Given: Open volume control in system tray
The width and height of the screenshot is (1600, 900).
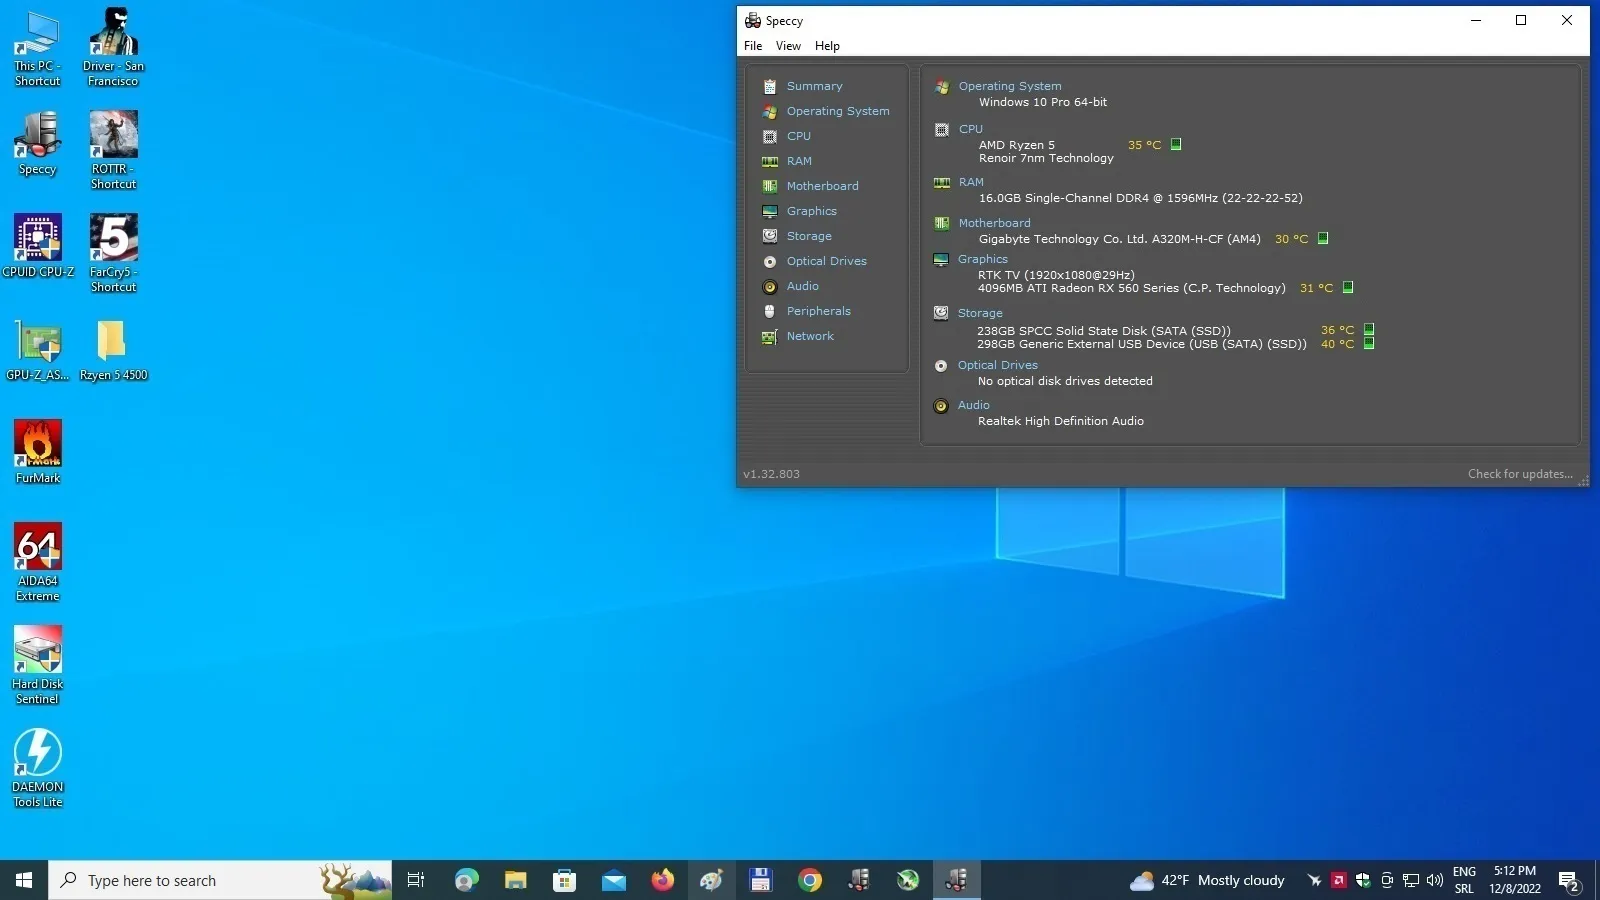Looking at the screenshot, I should point(1435,880).
